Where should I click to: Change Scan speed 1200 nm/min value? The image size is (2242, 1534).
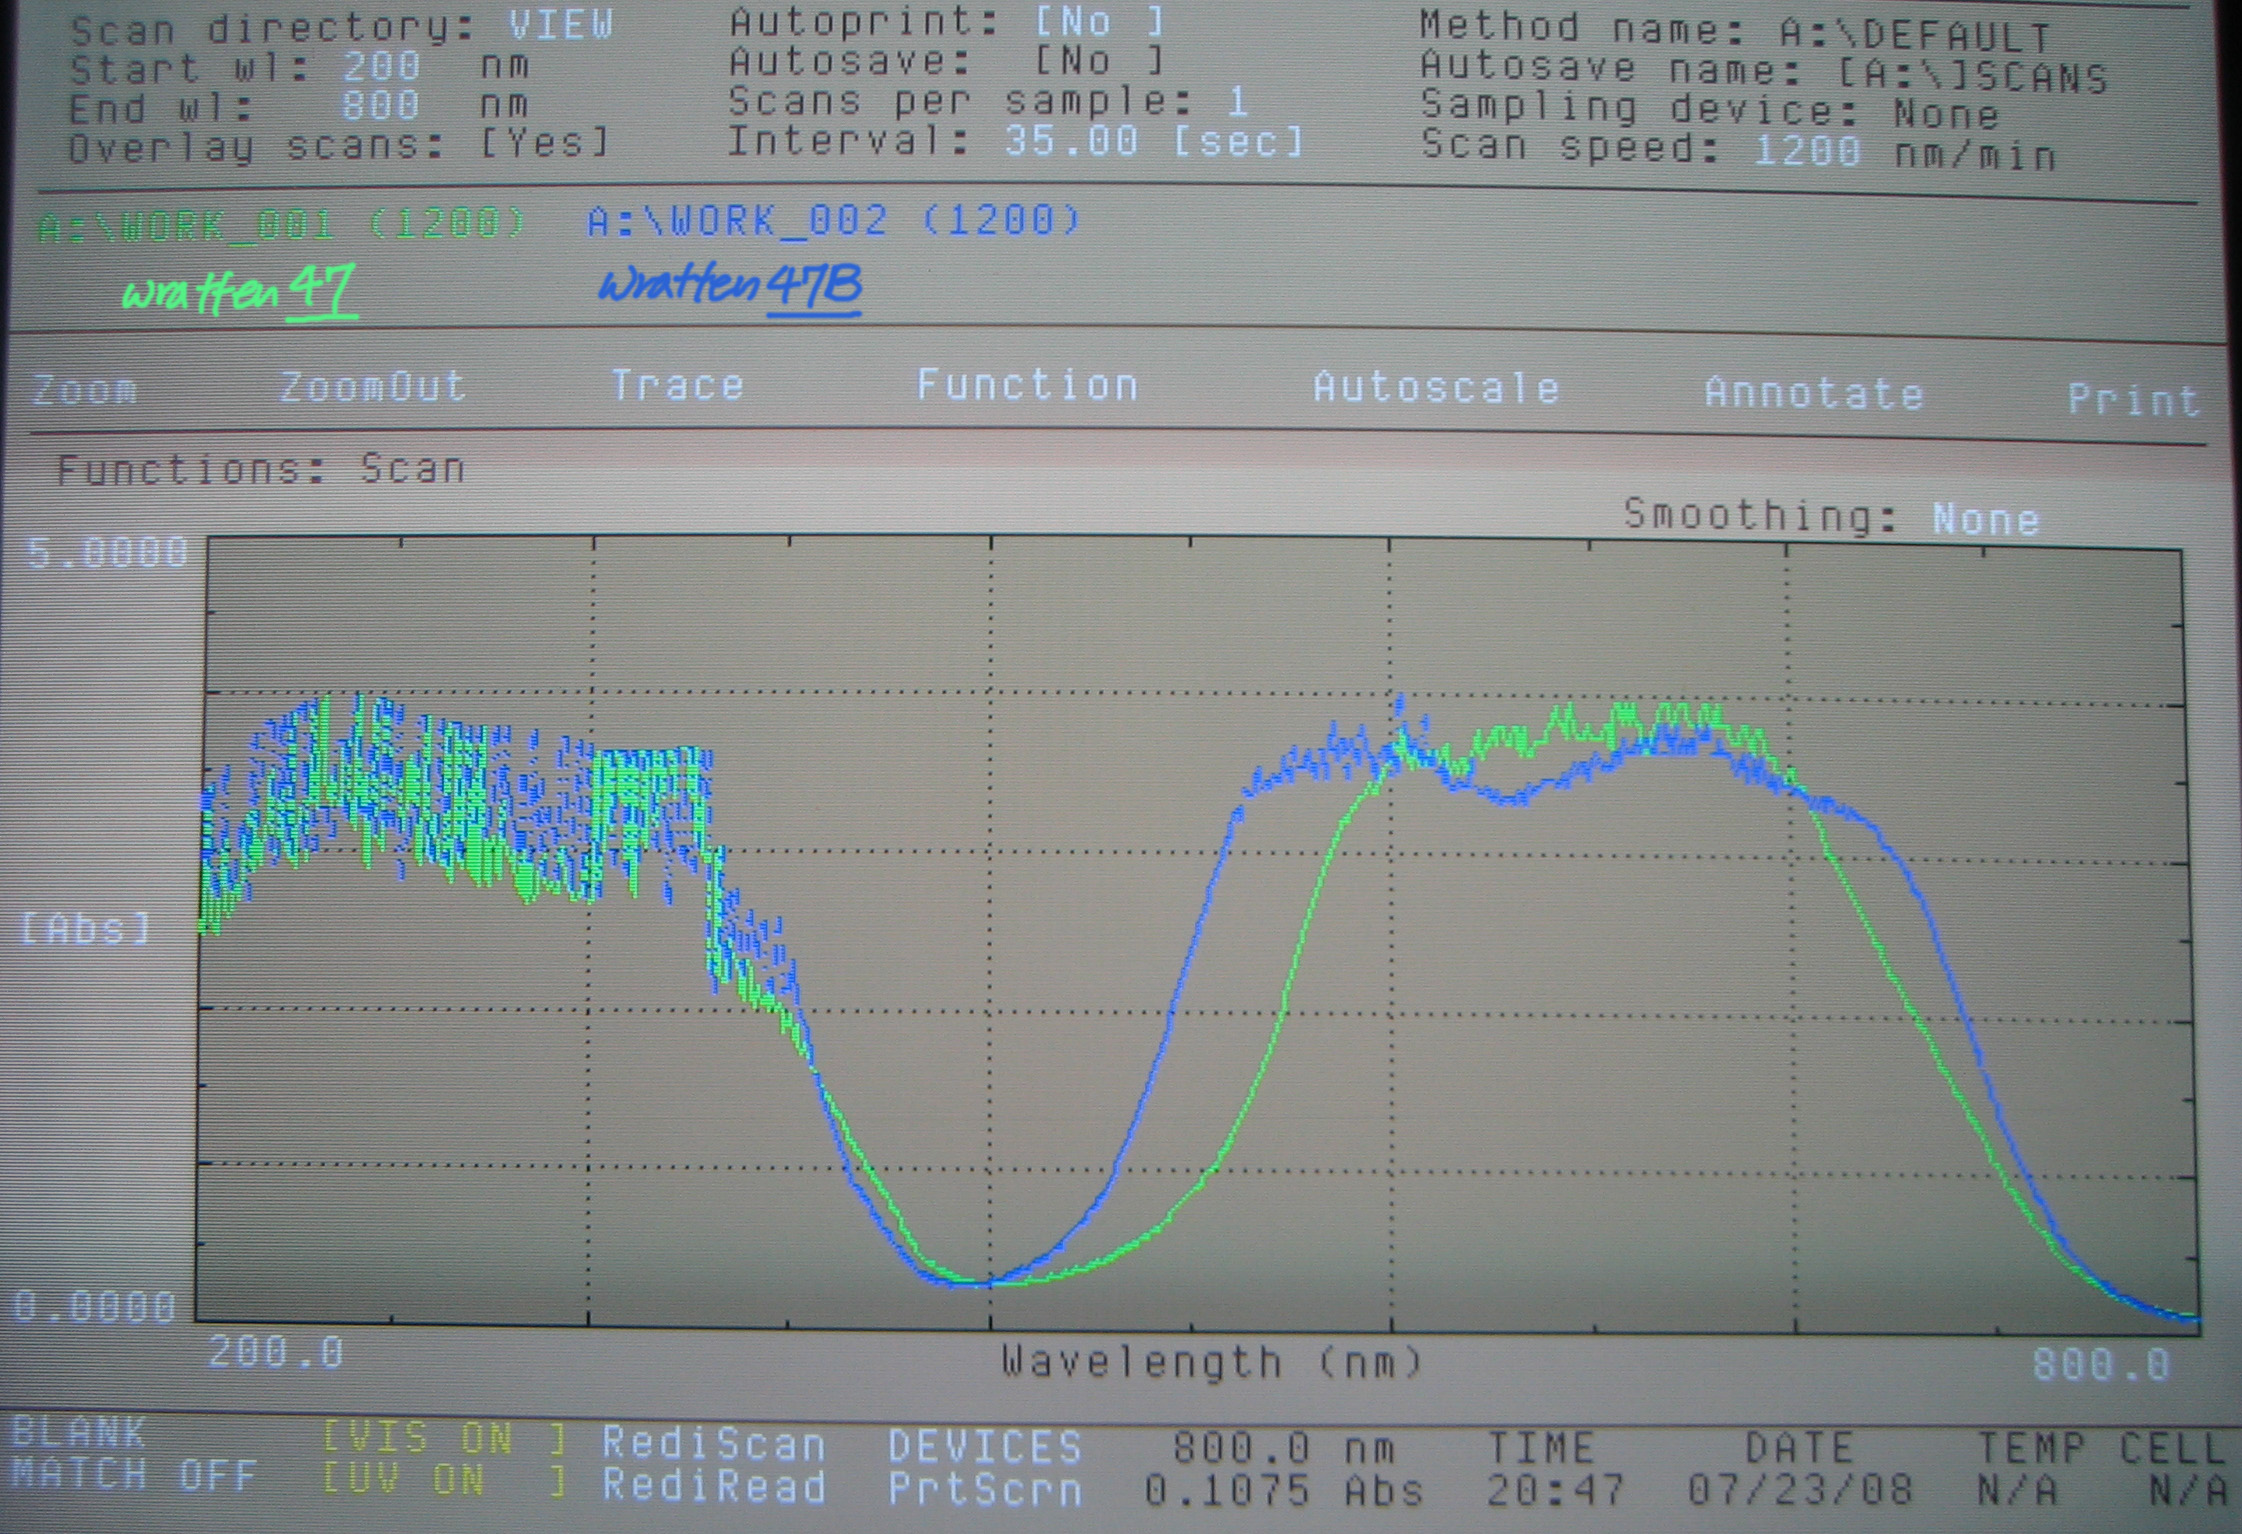click(x=1808, y=151)
